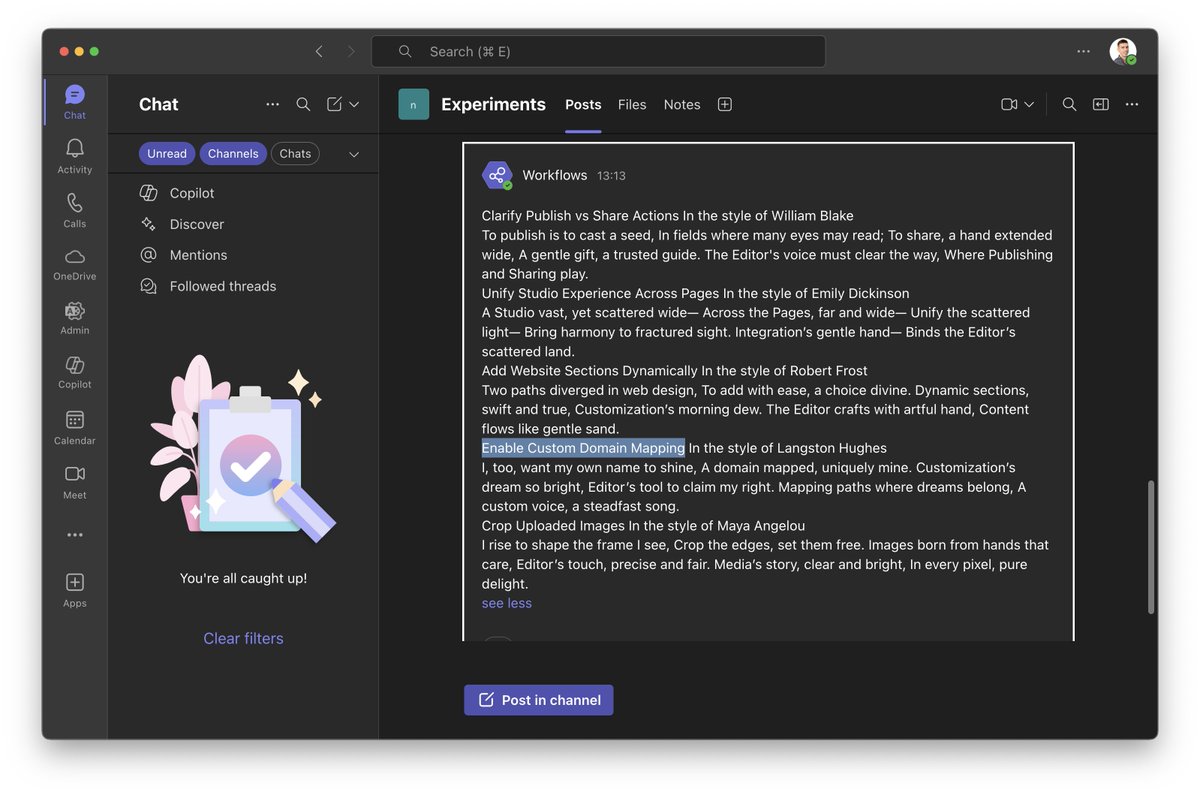Open the Activity bell icon
Screen dimensions: 1200x795
pos(75,156)
